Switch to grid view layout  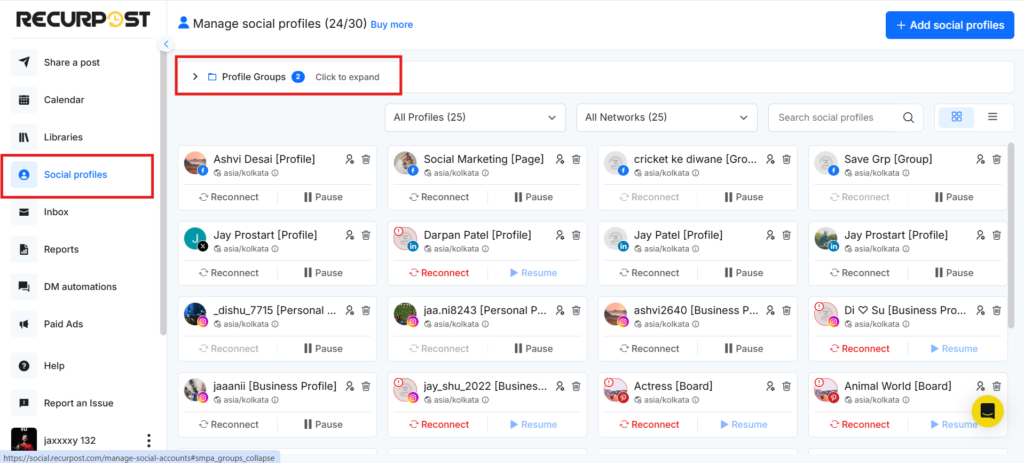tap(957, 117)
